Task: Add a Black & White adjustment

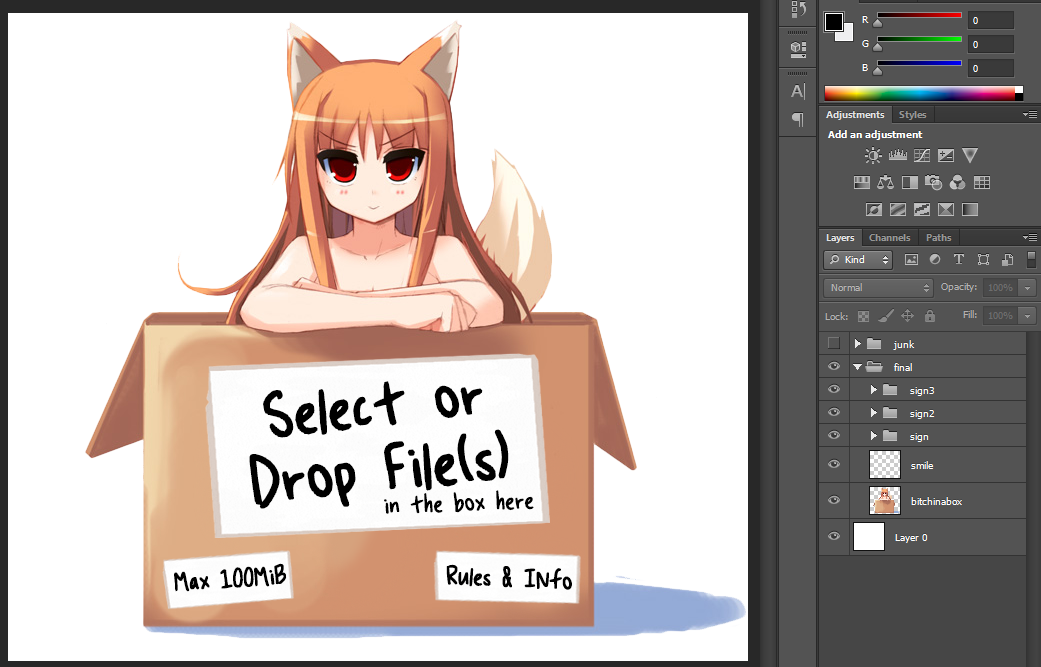Action: [x=910, y=183]
